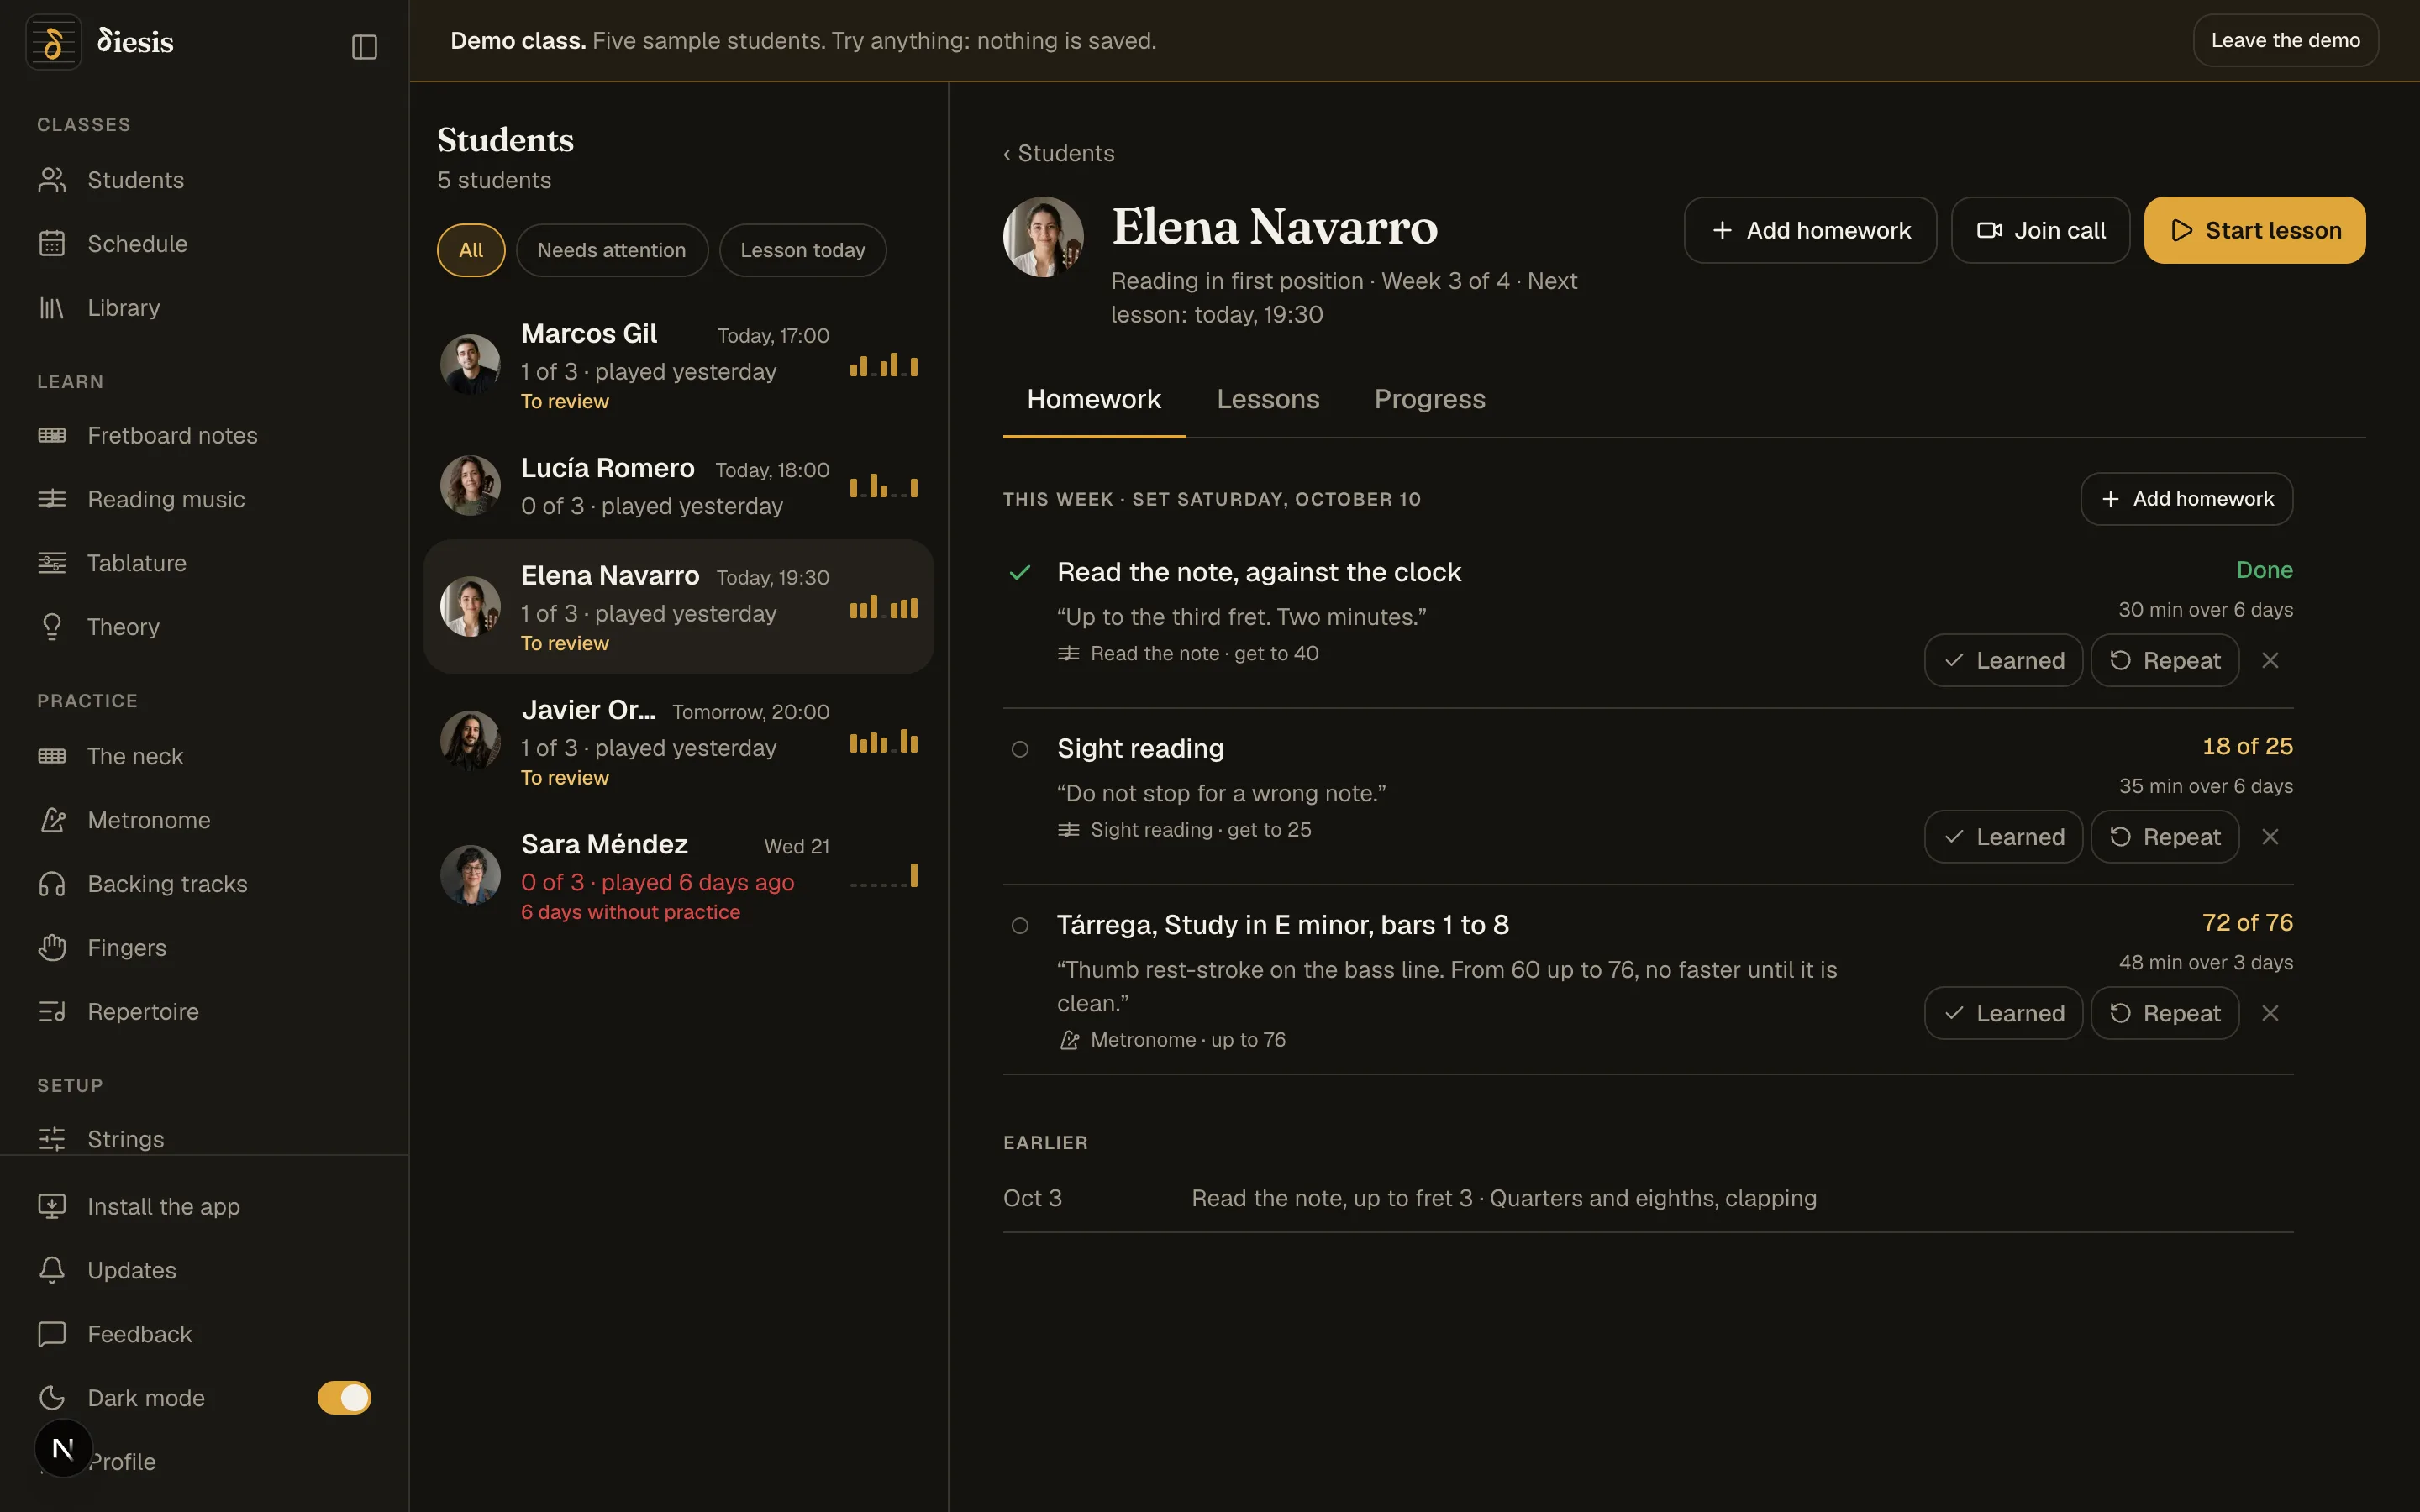The image size is (2420, 1512).
Task: Go back via Students breadcrumb
Action: click(1059, 153)
